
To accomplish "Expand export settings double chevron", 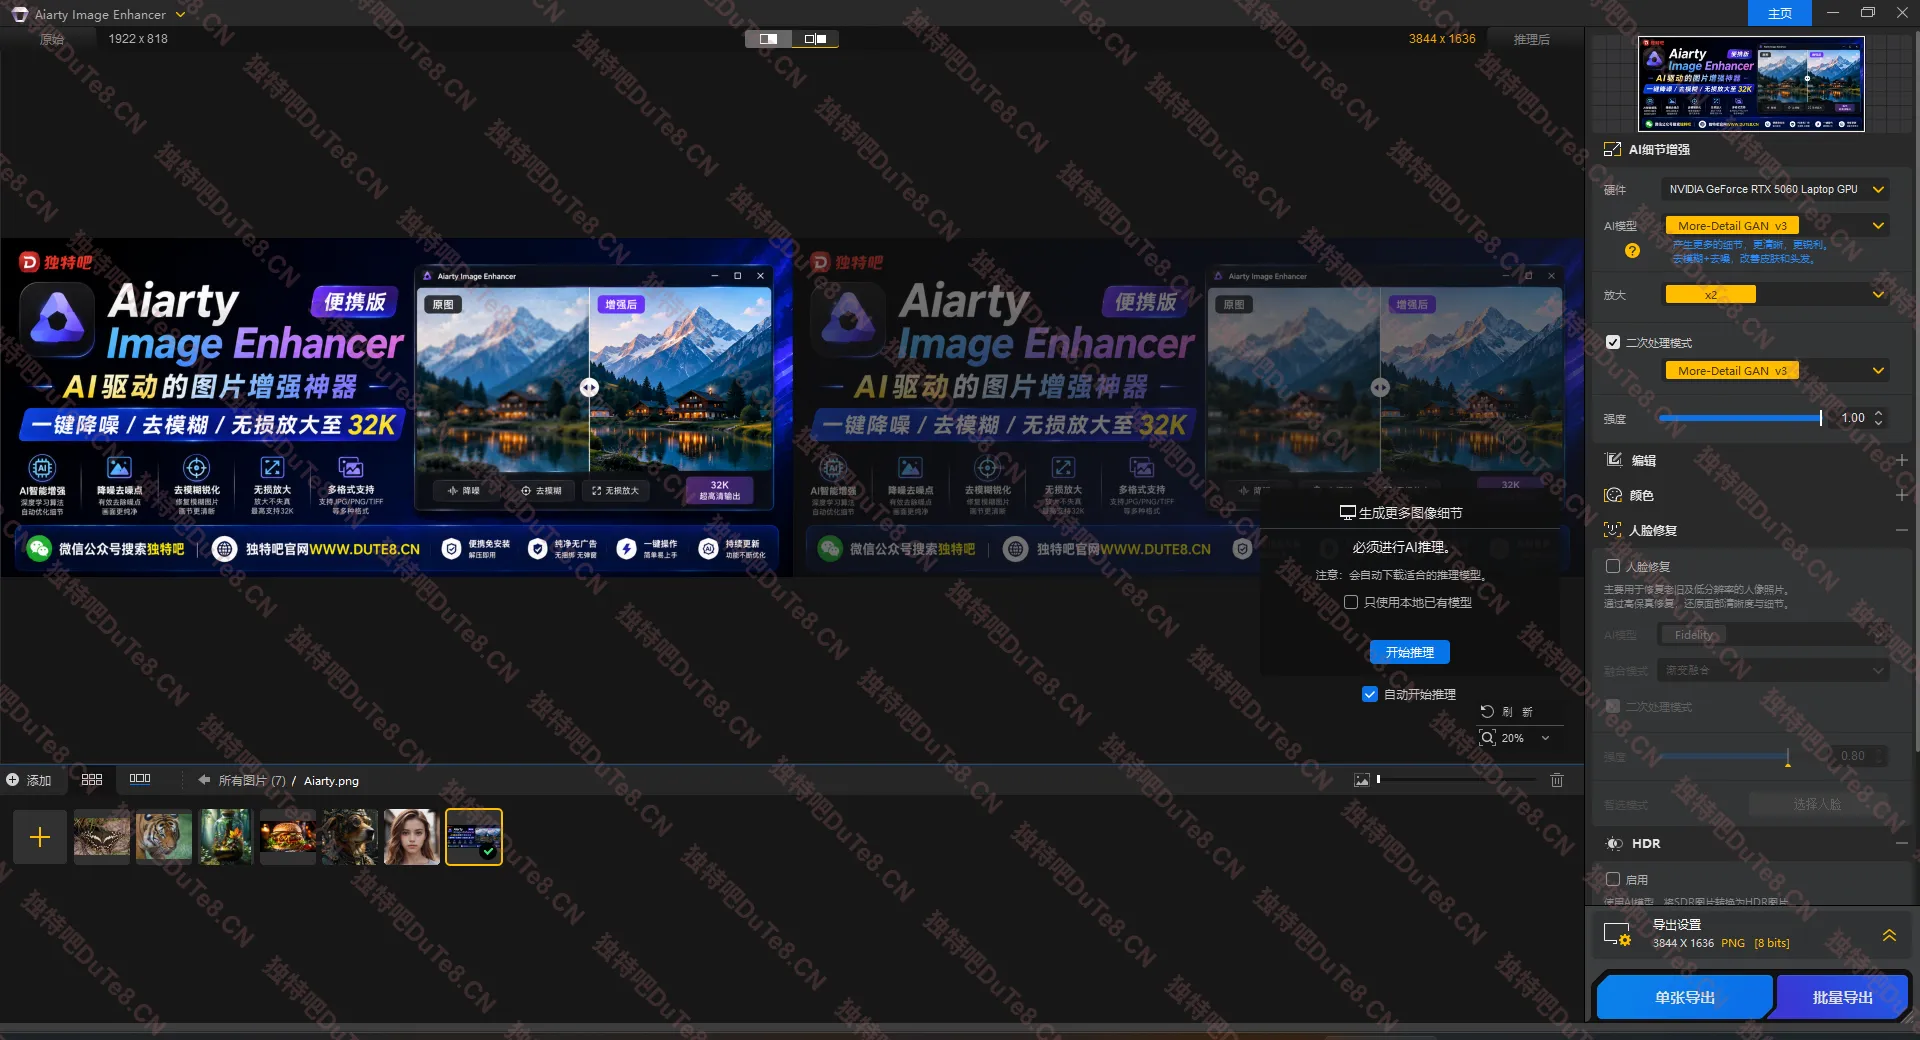I will click(x=1889, y=935).
